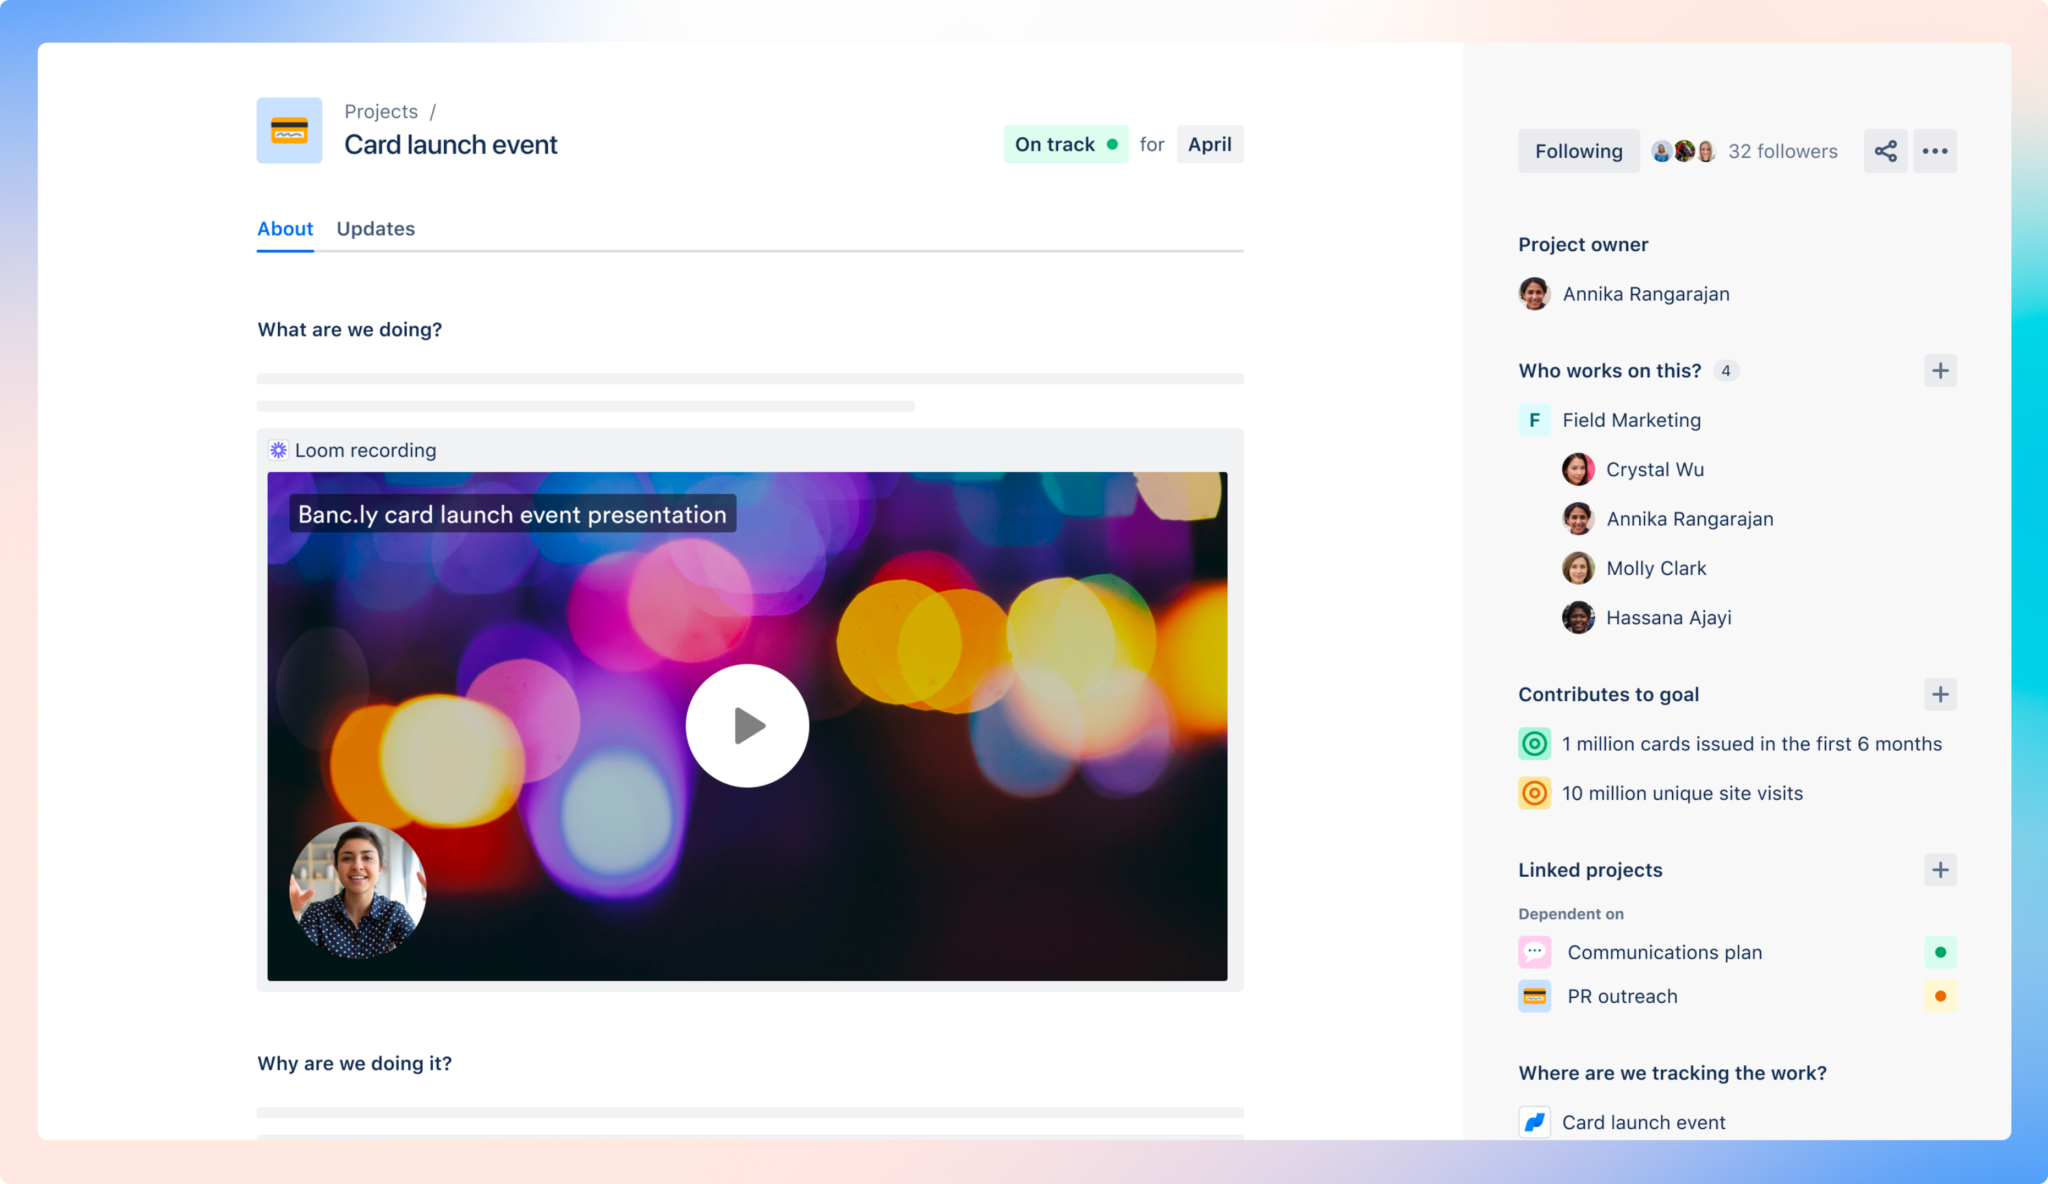2048x1184 pixels.
Task: Open the Projects breadcrumb link
Action: click(x=380, y=111)
